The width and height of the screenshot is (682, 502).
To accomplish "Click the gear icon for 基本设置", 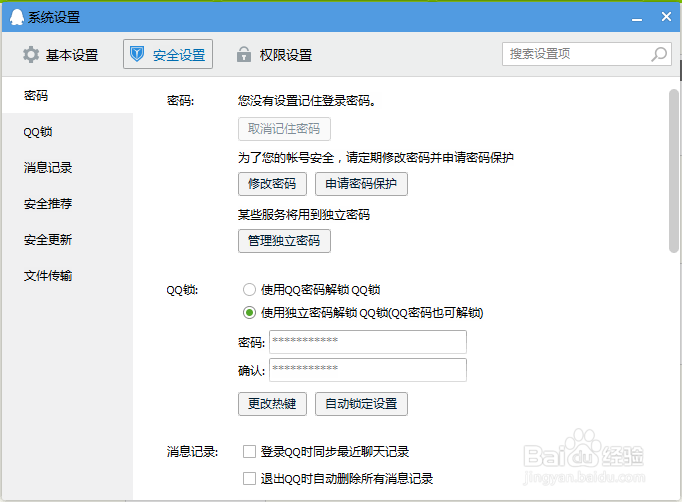I will (x=31, y=55).
